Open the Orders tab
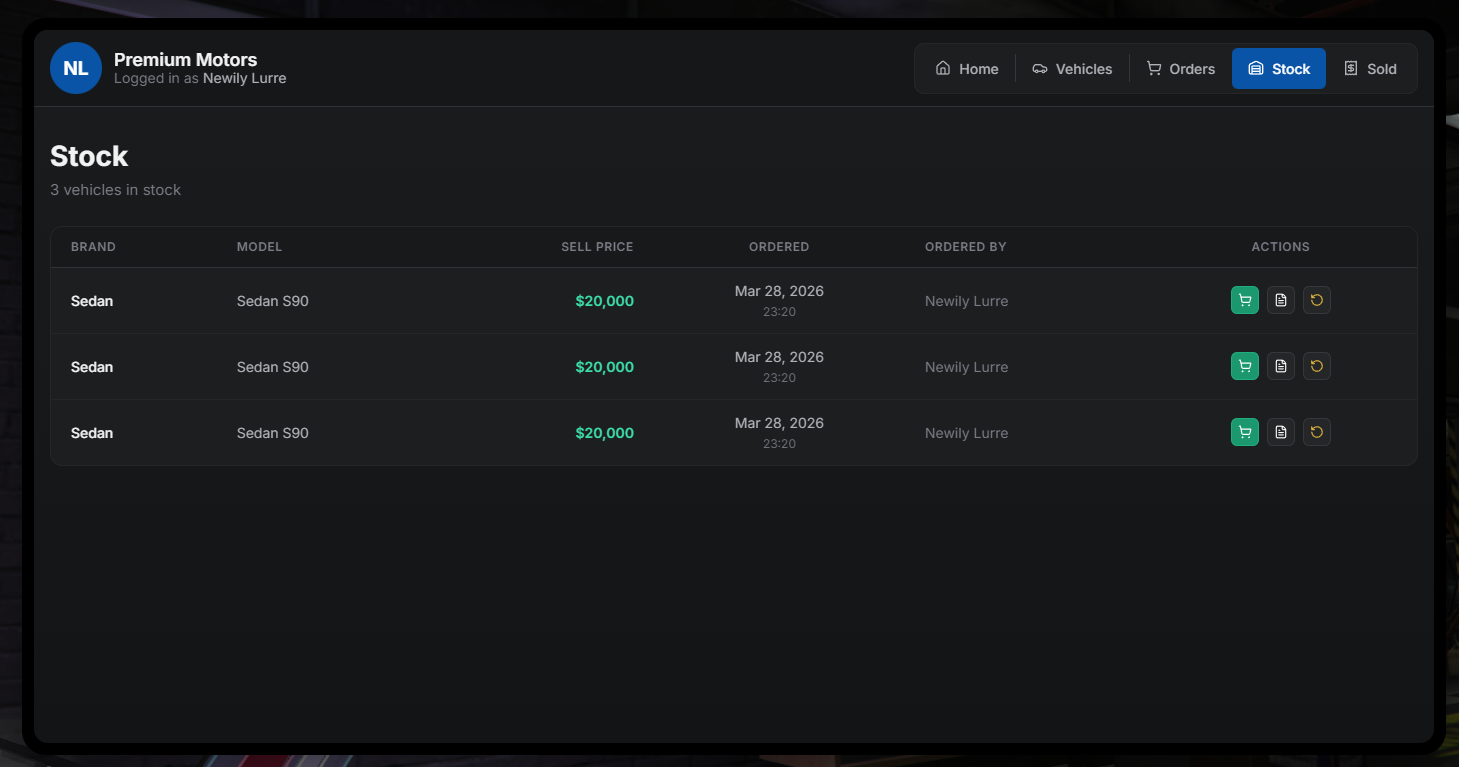The image size is (1459, 767). (x=1180, y=69)
